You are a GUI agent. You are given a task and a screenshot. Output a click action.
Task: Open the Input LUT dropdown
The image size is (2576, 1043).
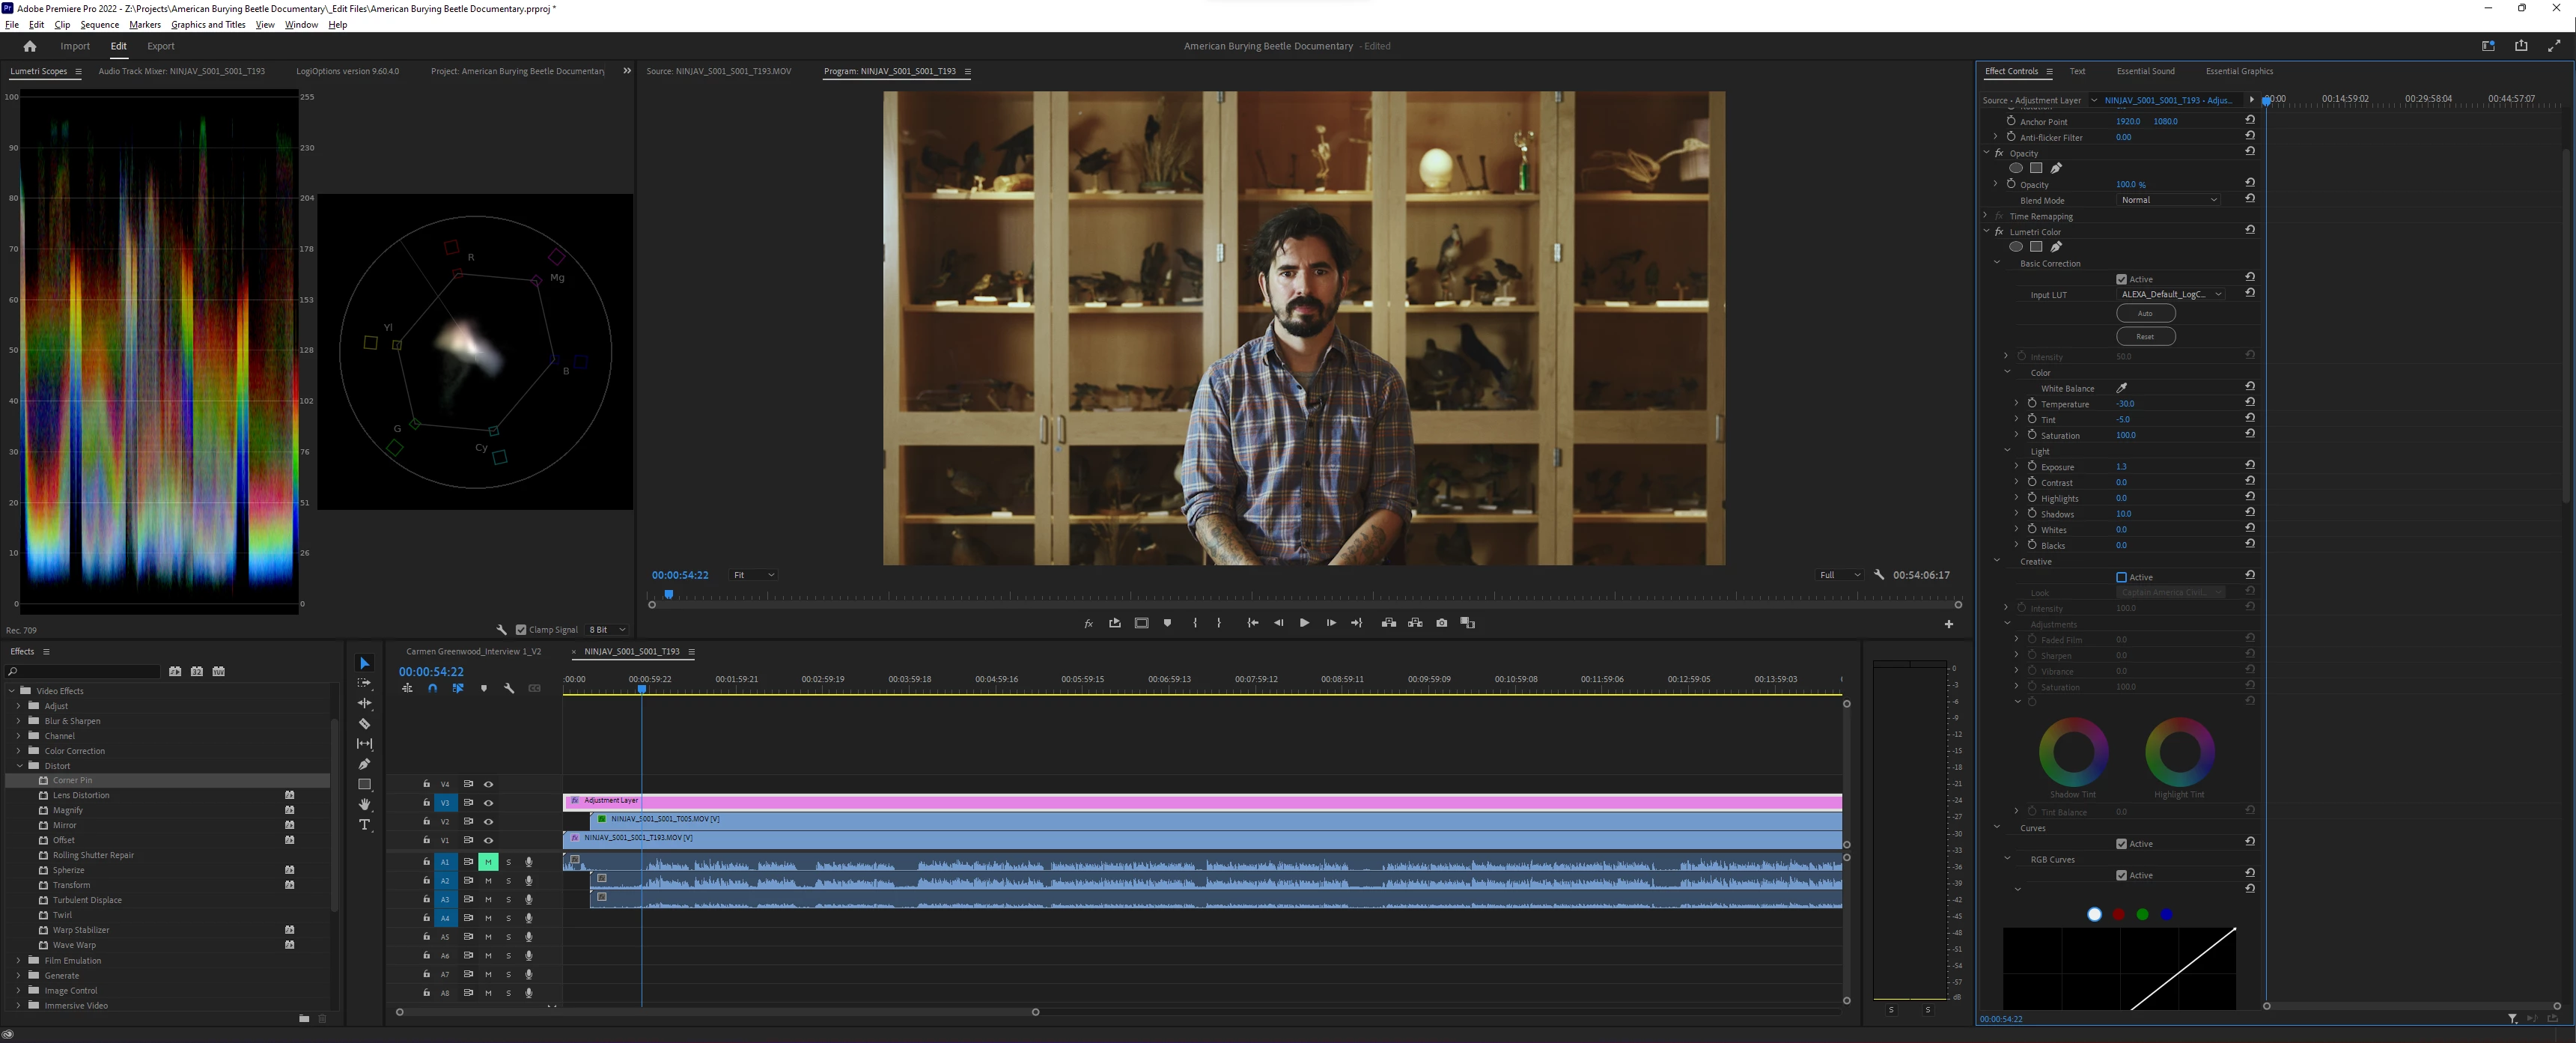pos(2170,294)
